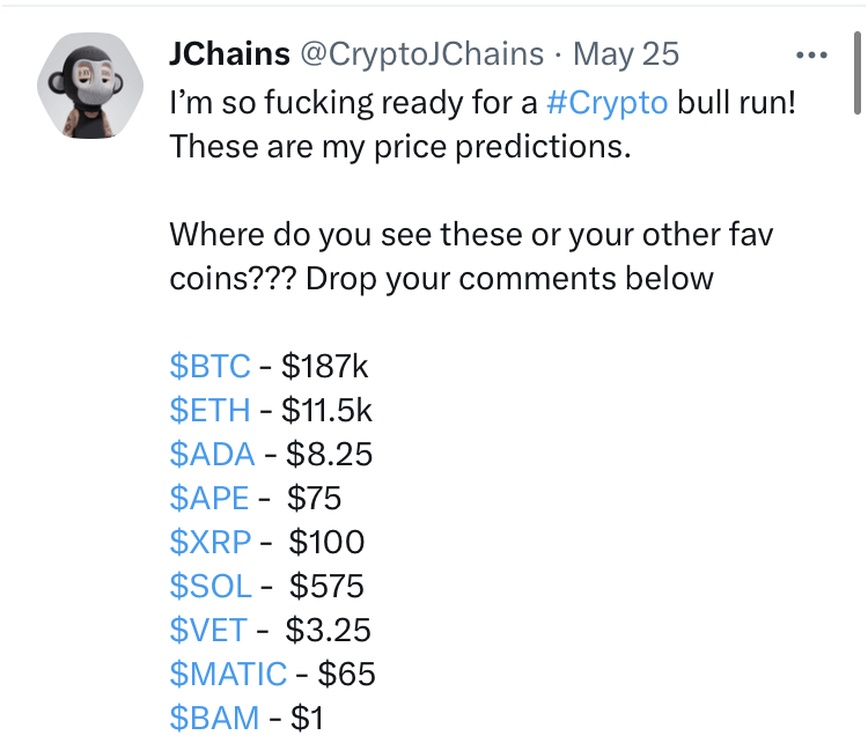
Task: Click the $XRP cashtag
Action: click(211, 542)
